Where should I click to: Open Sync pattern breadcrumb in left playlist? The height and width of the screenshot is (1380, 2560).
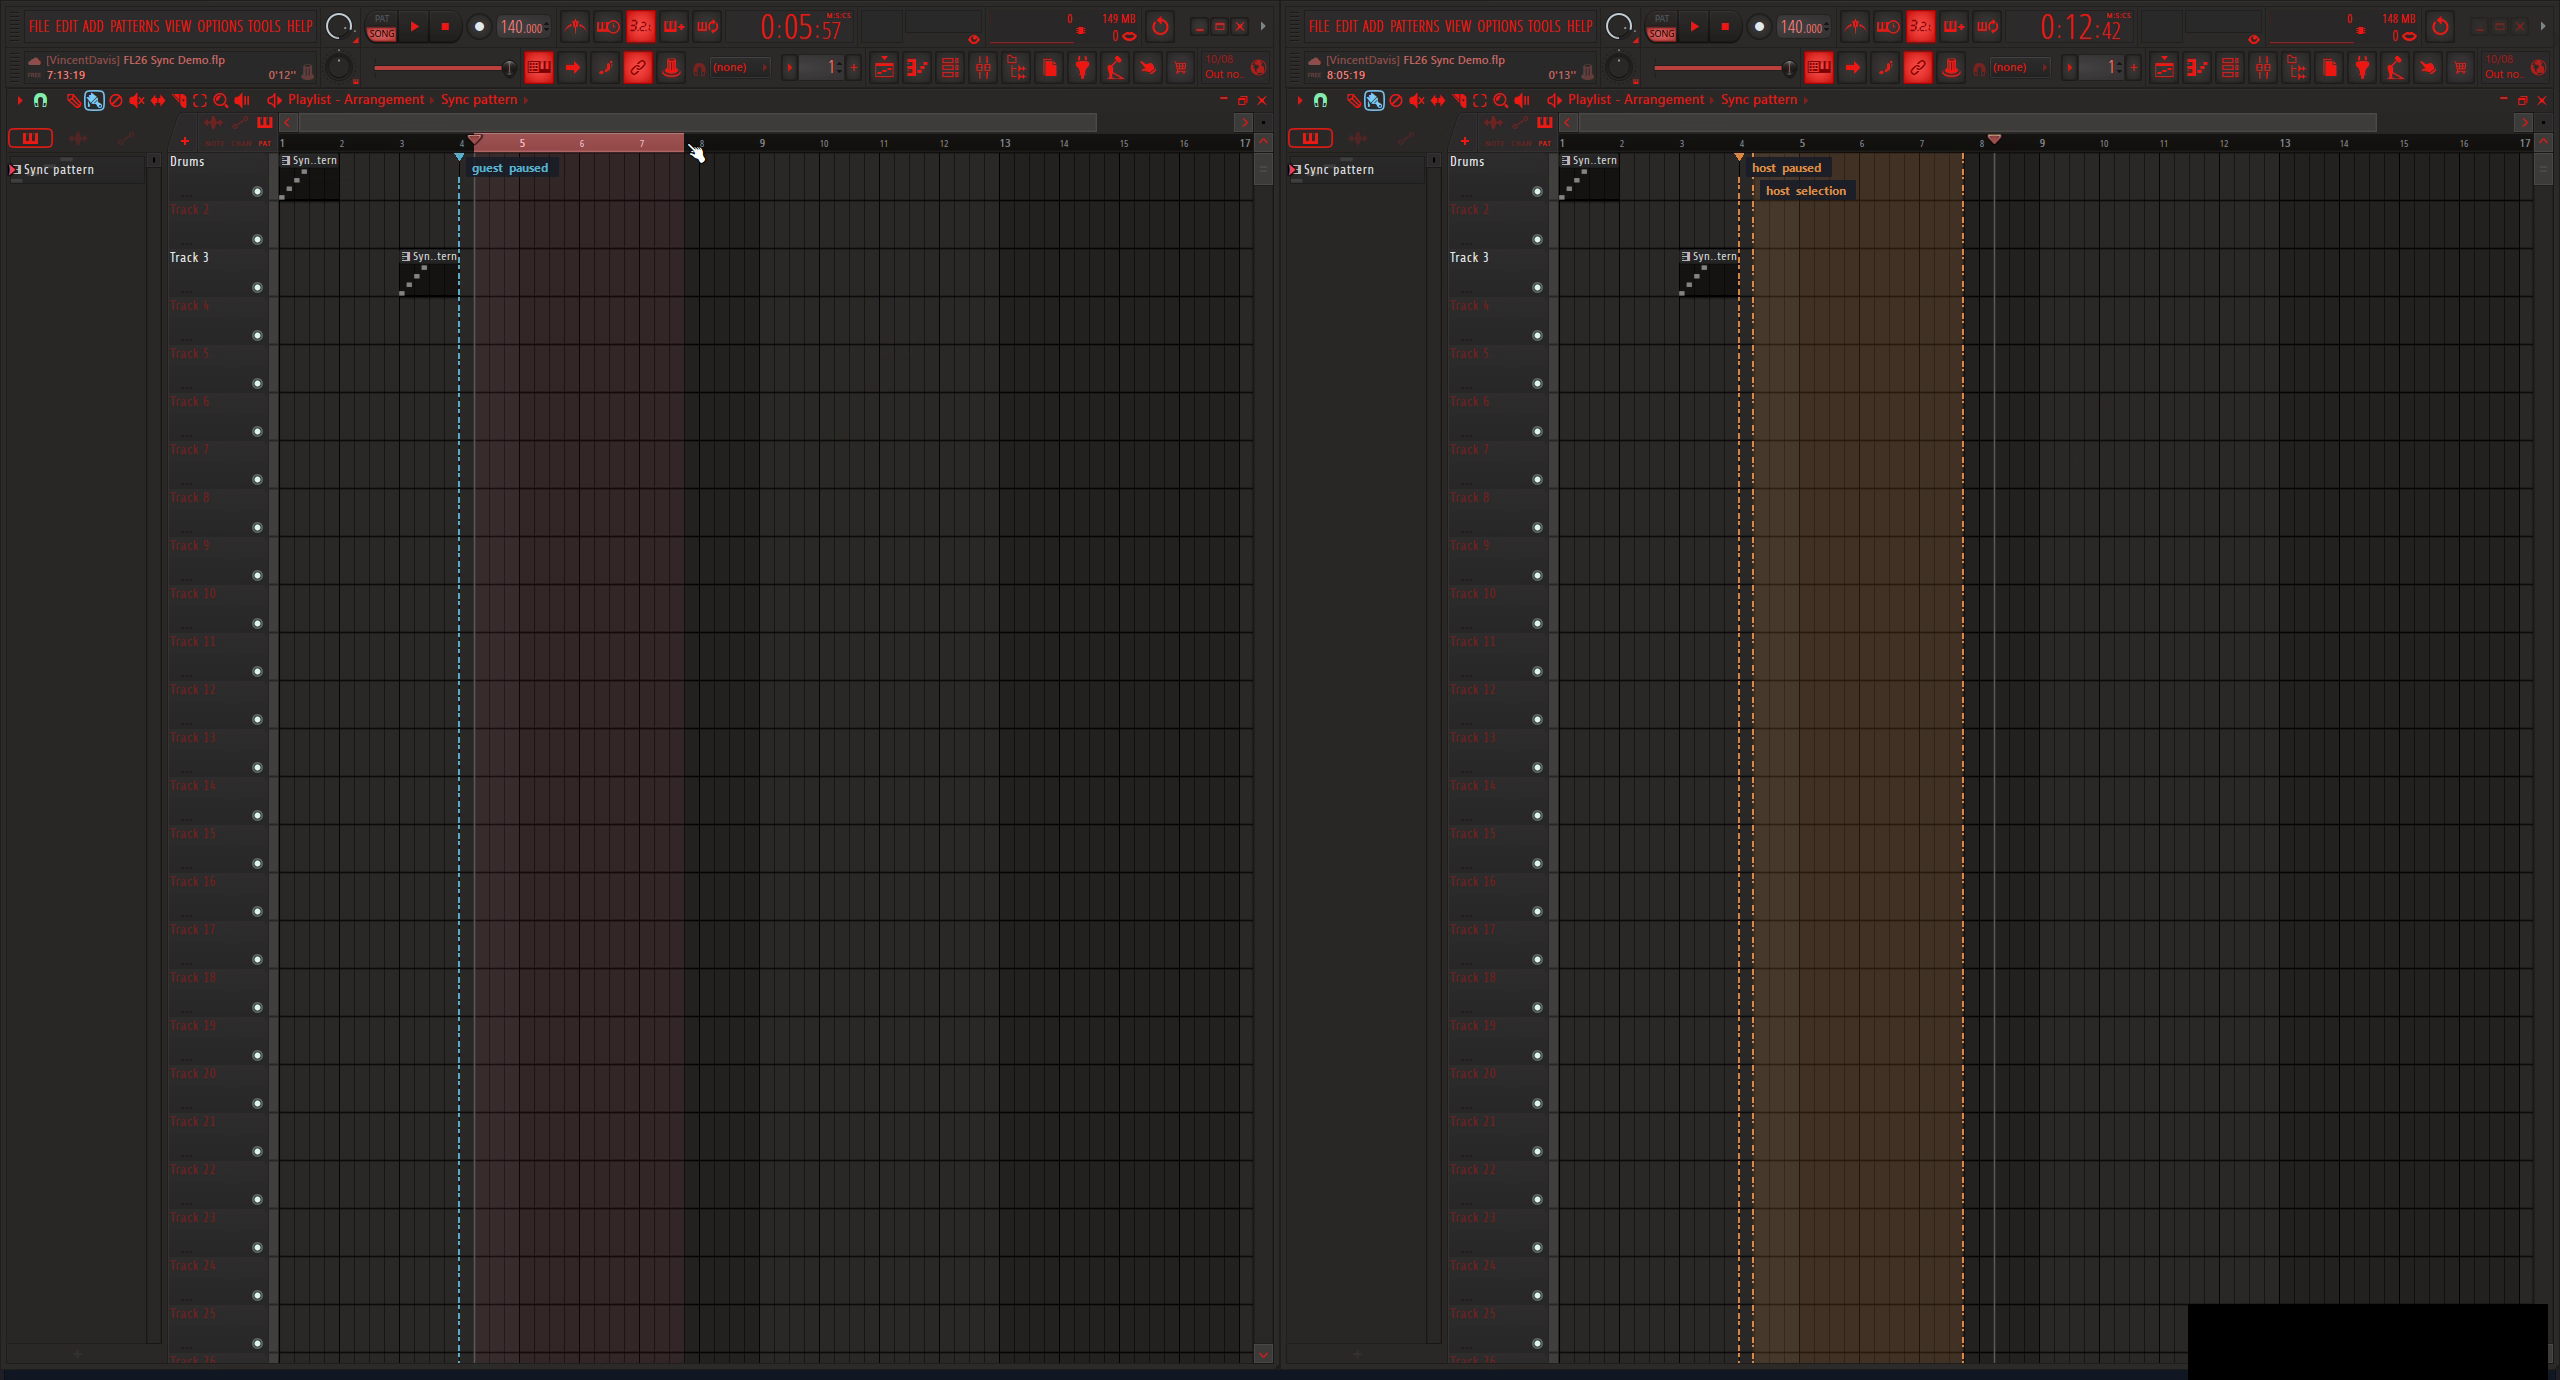click(x=479, y=100)
